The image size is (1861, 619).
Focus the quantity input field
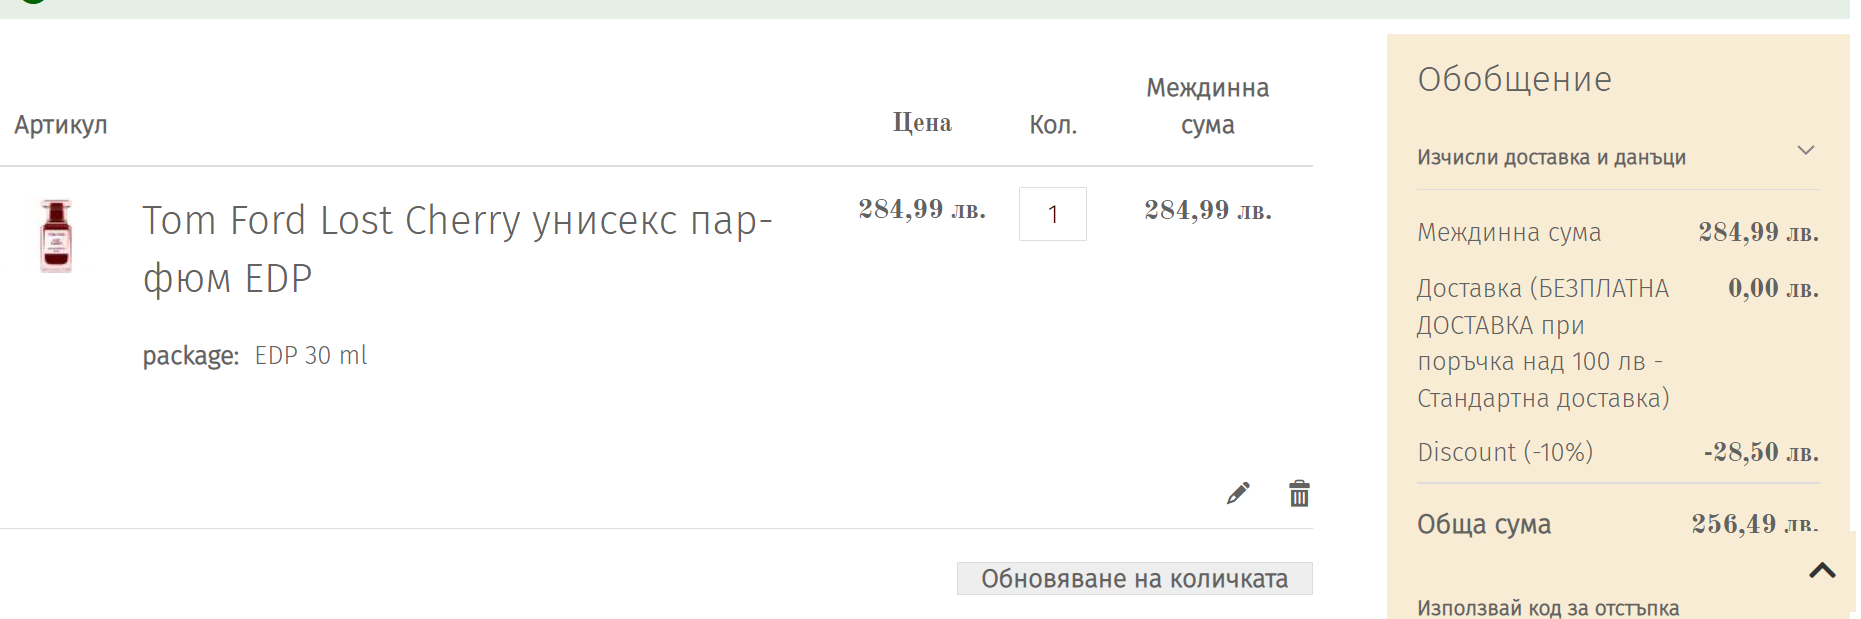pos(1052,214)
